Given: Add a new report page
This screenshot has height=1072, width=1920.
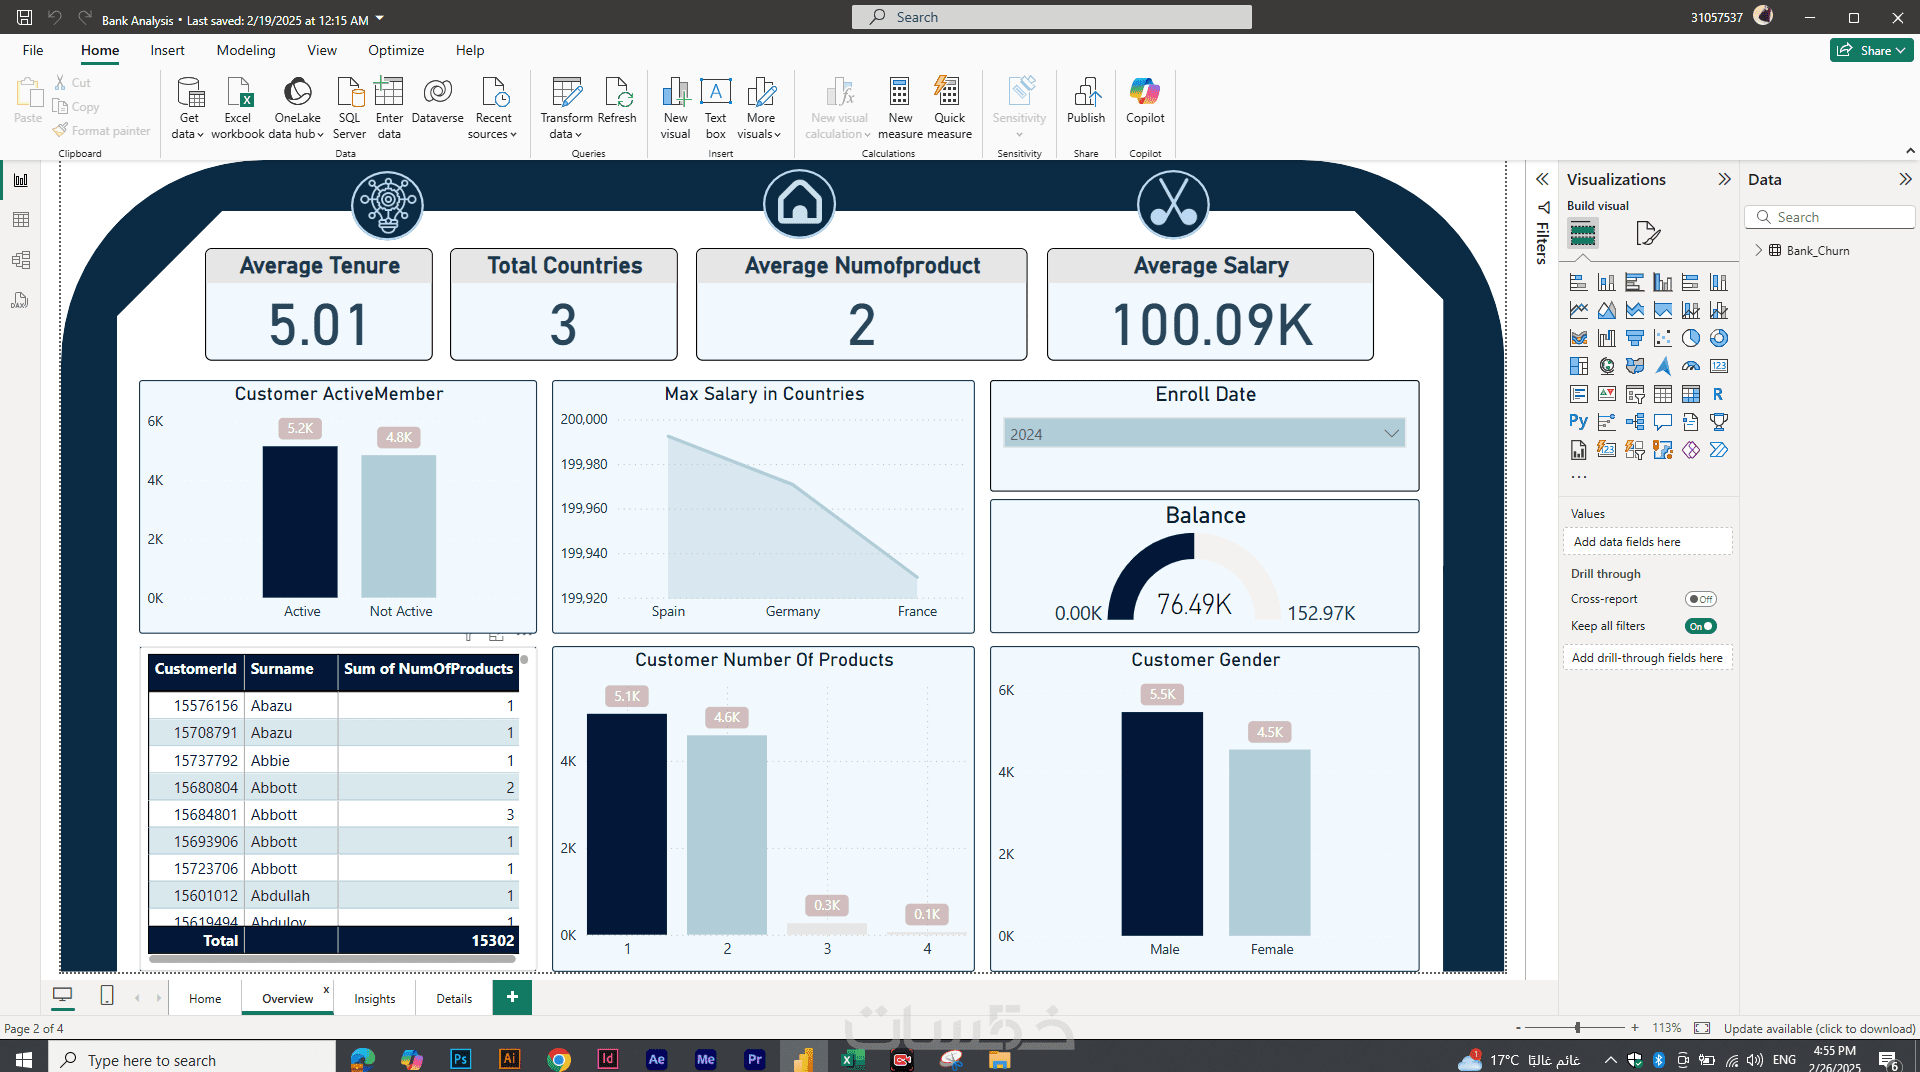Looking at the screenshot, I should point(512,997).
